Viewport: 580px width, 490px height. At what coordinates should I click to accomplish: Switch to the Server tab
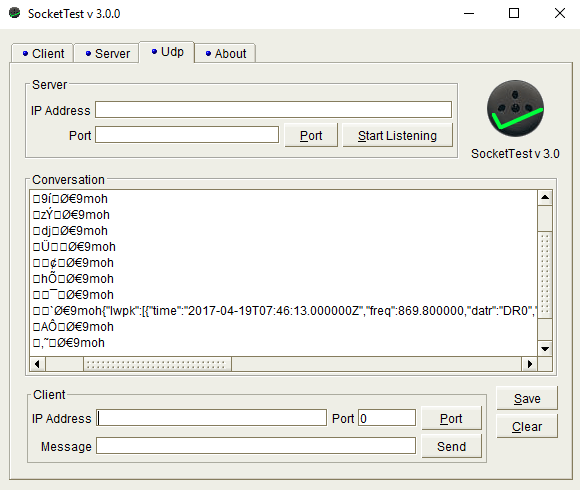pyautogui.click(x=107, y=53)
